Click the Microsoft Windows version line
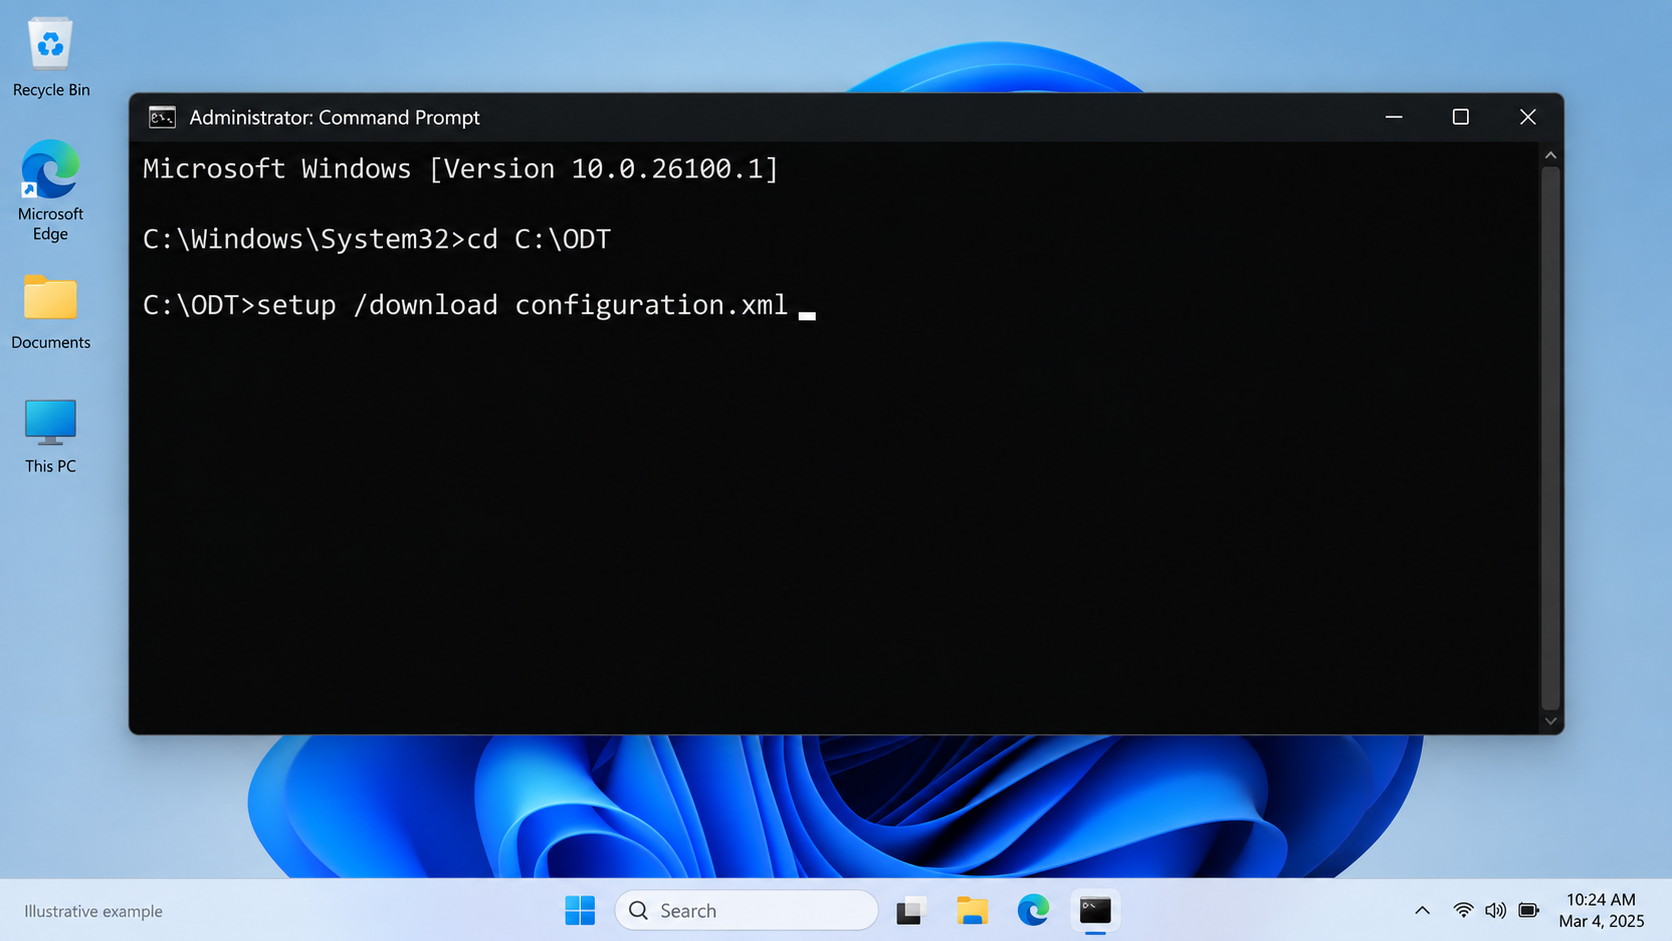 (x=460, y=169)
